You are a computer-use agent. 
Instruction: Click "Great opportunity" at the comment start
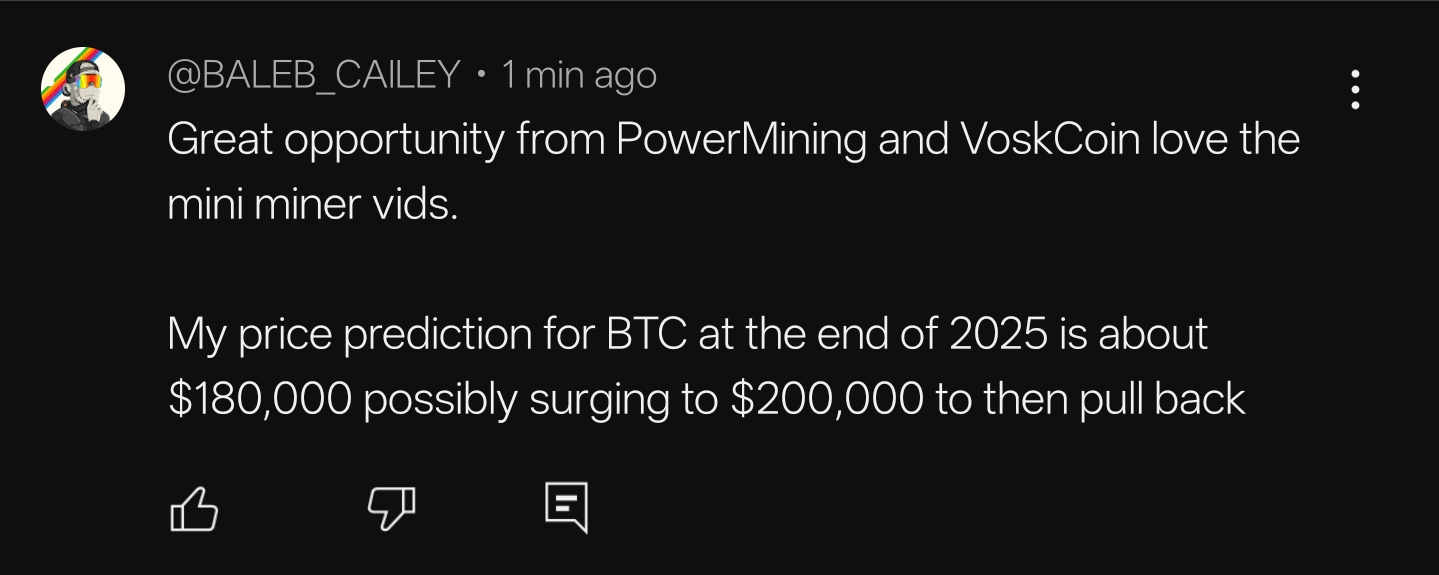(336, 140)
